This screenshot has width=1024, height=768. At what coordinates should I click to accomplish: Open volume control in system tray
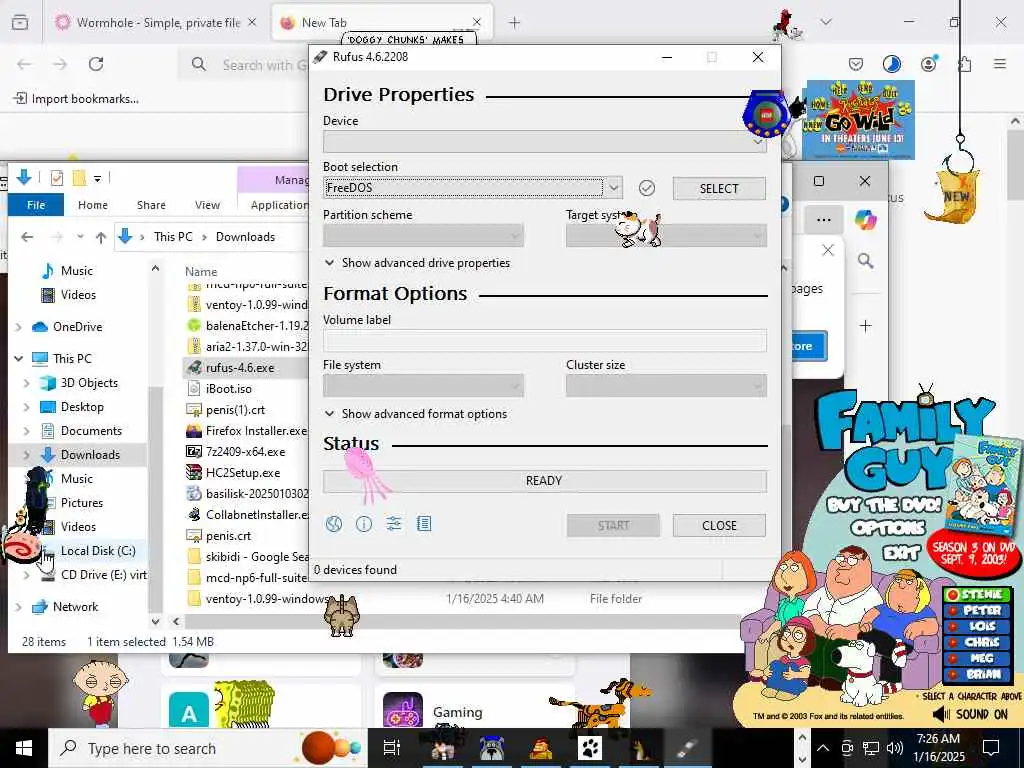895,748
